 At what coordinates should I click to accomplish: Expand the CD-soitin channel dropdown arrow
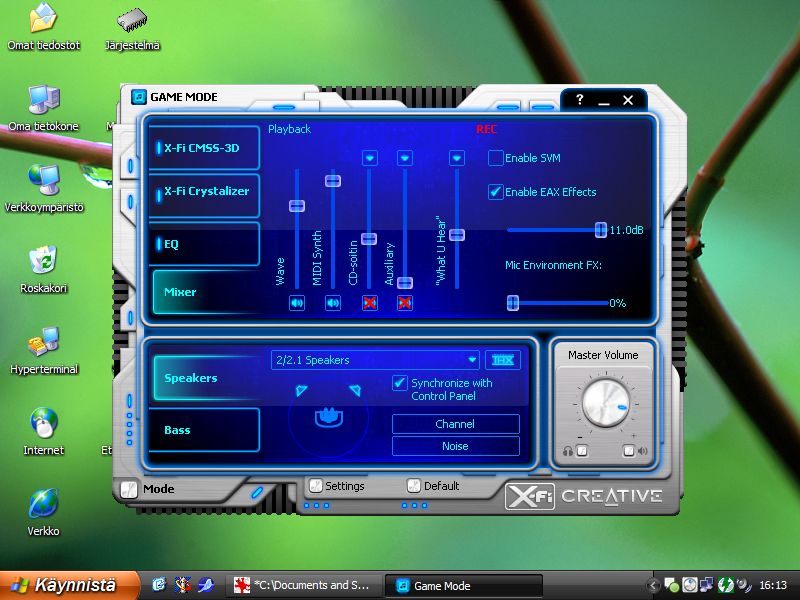click(369, 158)
